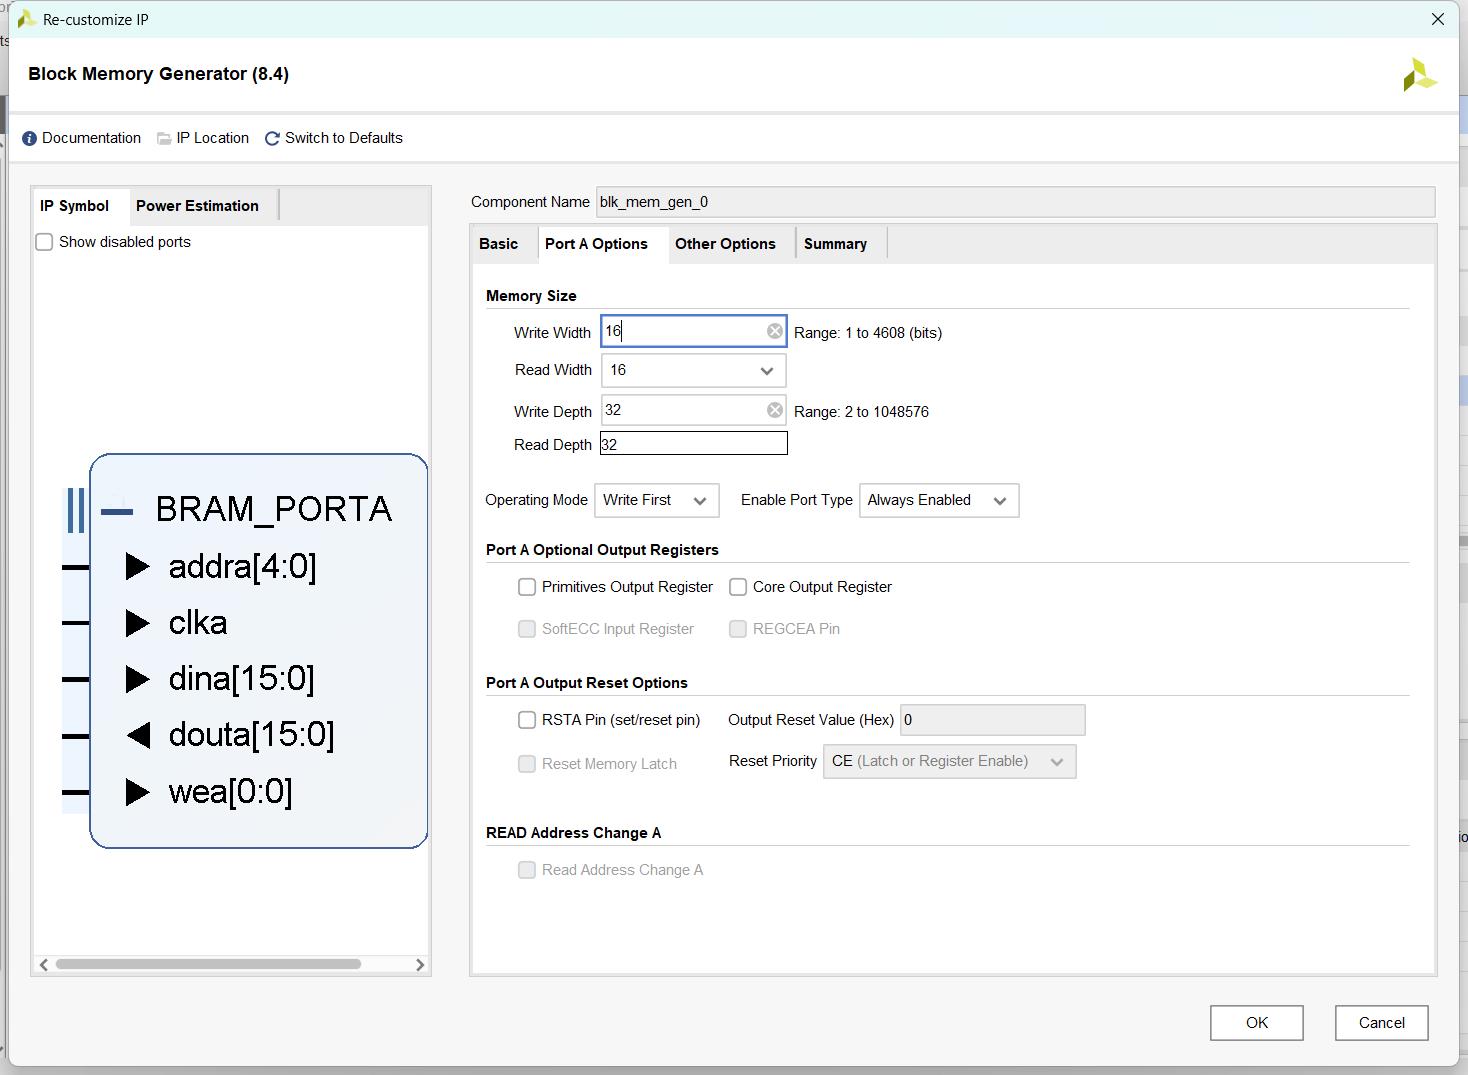Image resolution: width=1468 pixels, height=1075 pixels.
Task: Check the Primitives Output Register box
Action: [x=527, y=587]
